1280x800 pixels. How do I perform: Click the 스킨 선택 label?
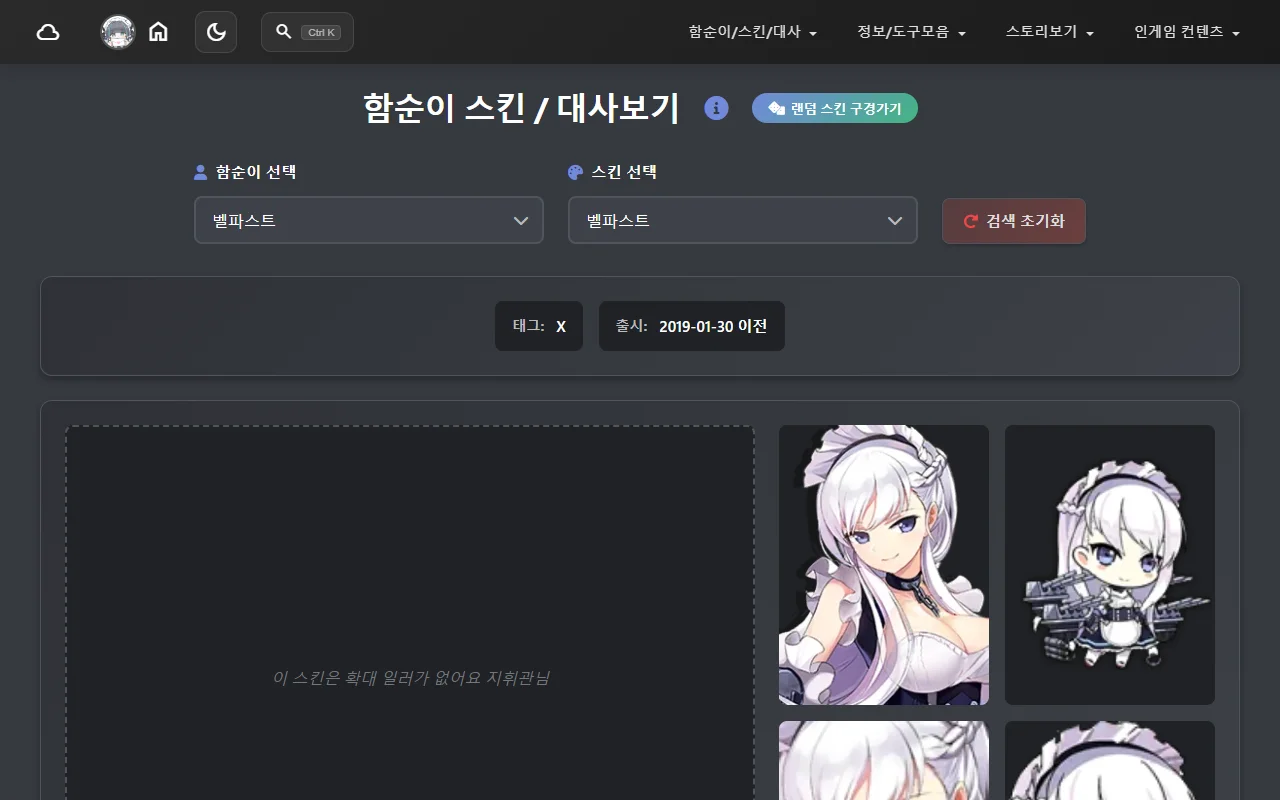tap(624, 172)
